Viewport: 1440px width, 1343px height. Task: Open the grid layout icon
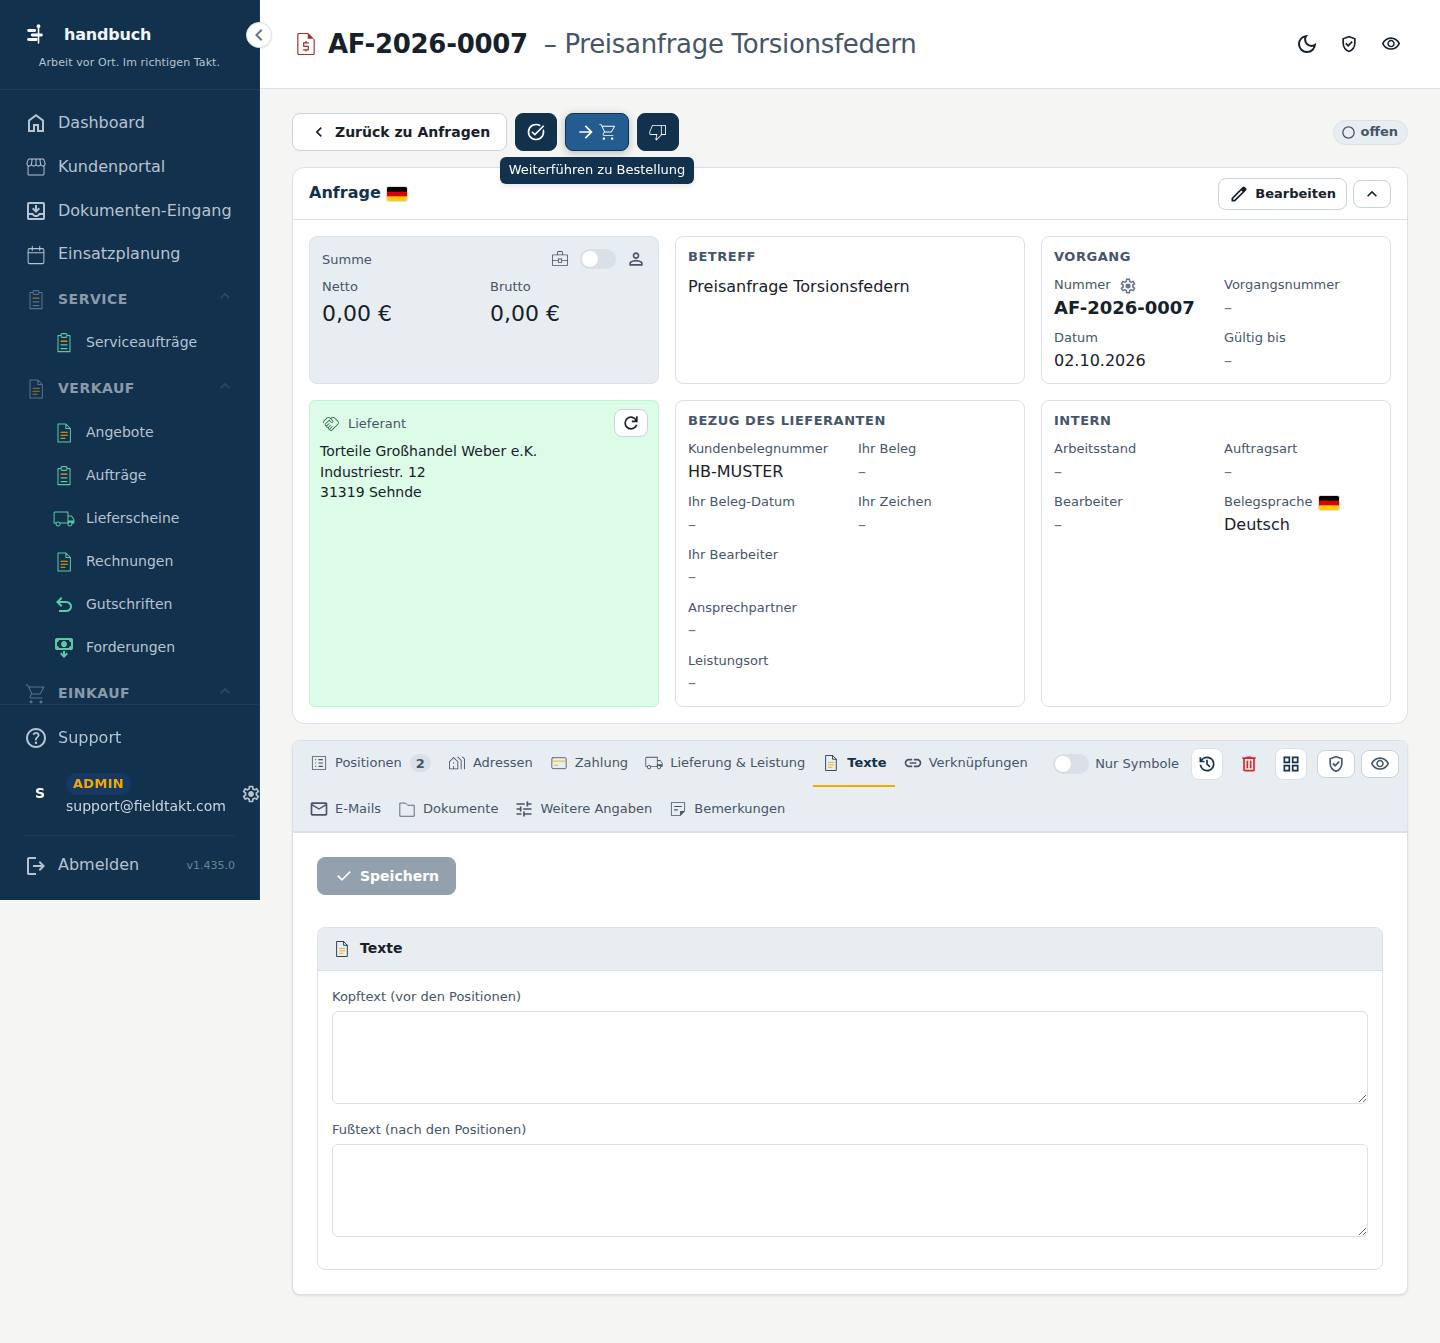point(1291,764)
